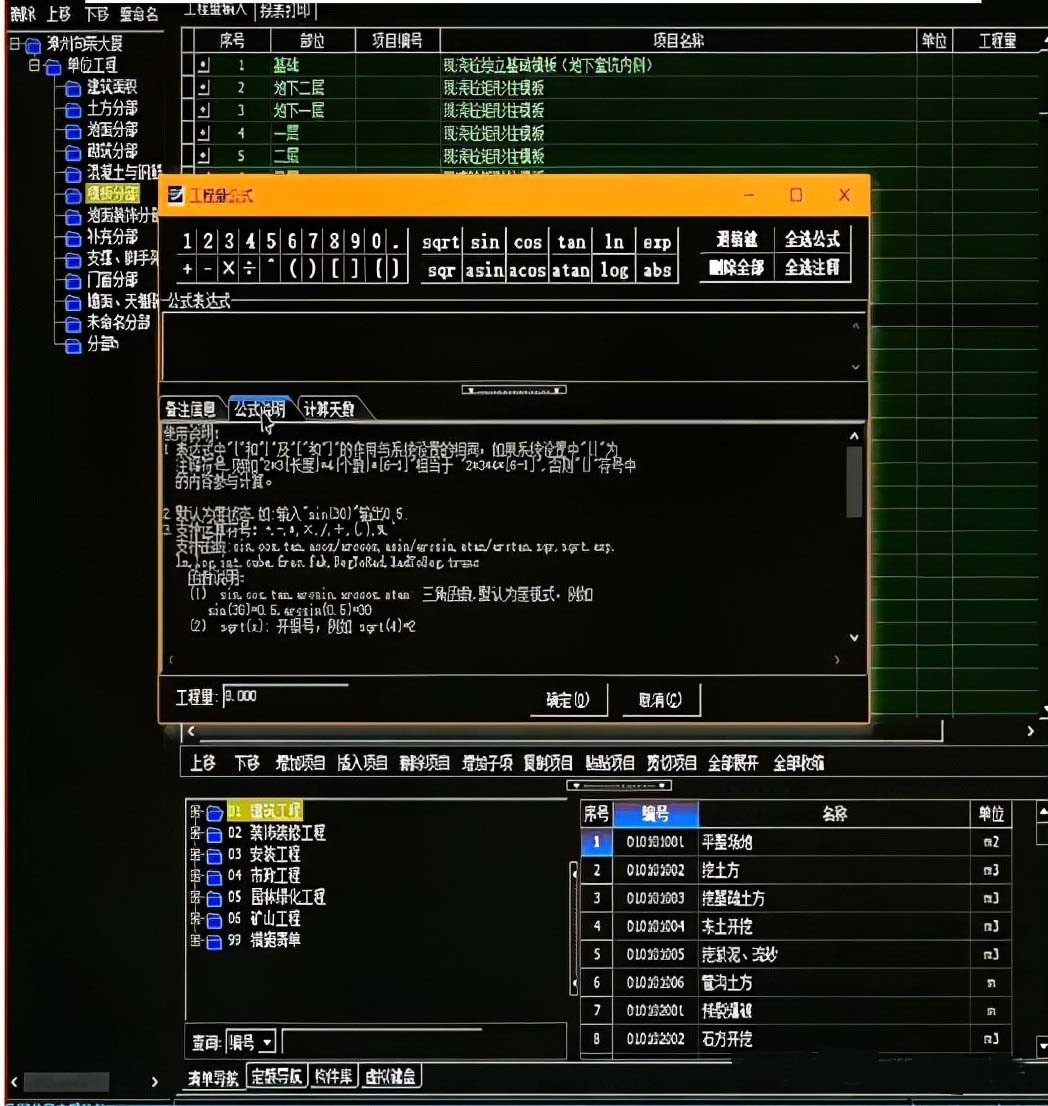1048x1106 pixels.
Task: Expand the 04 市政工程 node
Action: tap(196, 876)
